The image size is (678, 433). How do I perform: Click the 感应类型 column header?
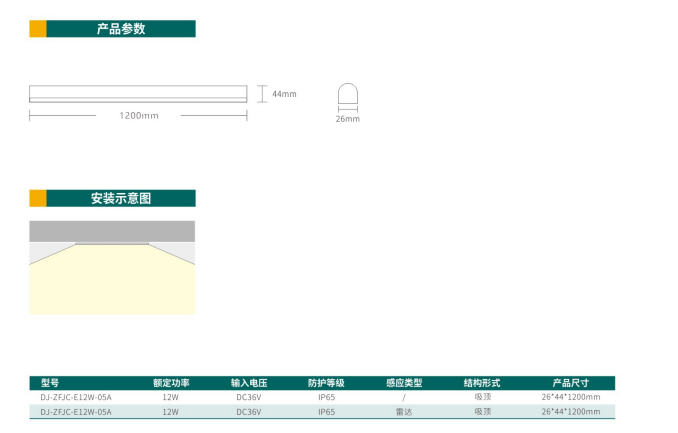pyautogui.click(x=404, y=383)
